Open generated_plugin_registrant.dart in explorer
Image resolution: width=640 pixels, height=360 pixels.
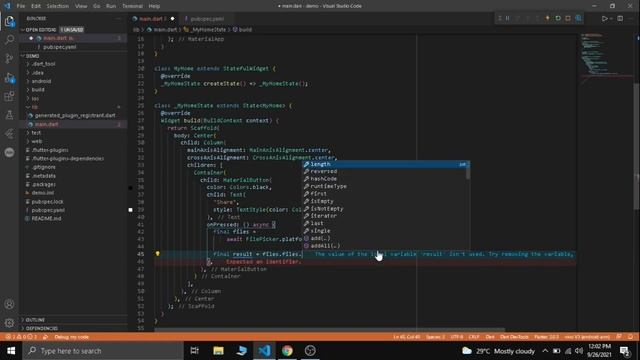(75, 116)
